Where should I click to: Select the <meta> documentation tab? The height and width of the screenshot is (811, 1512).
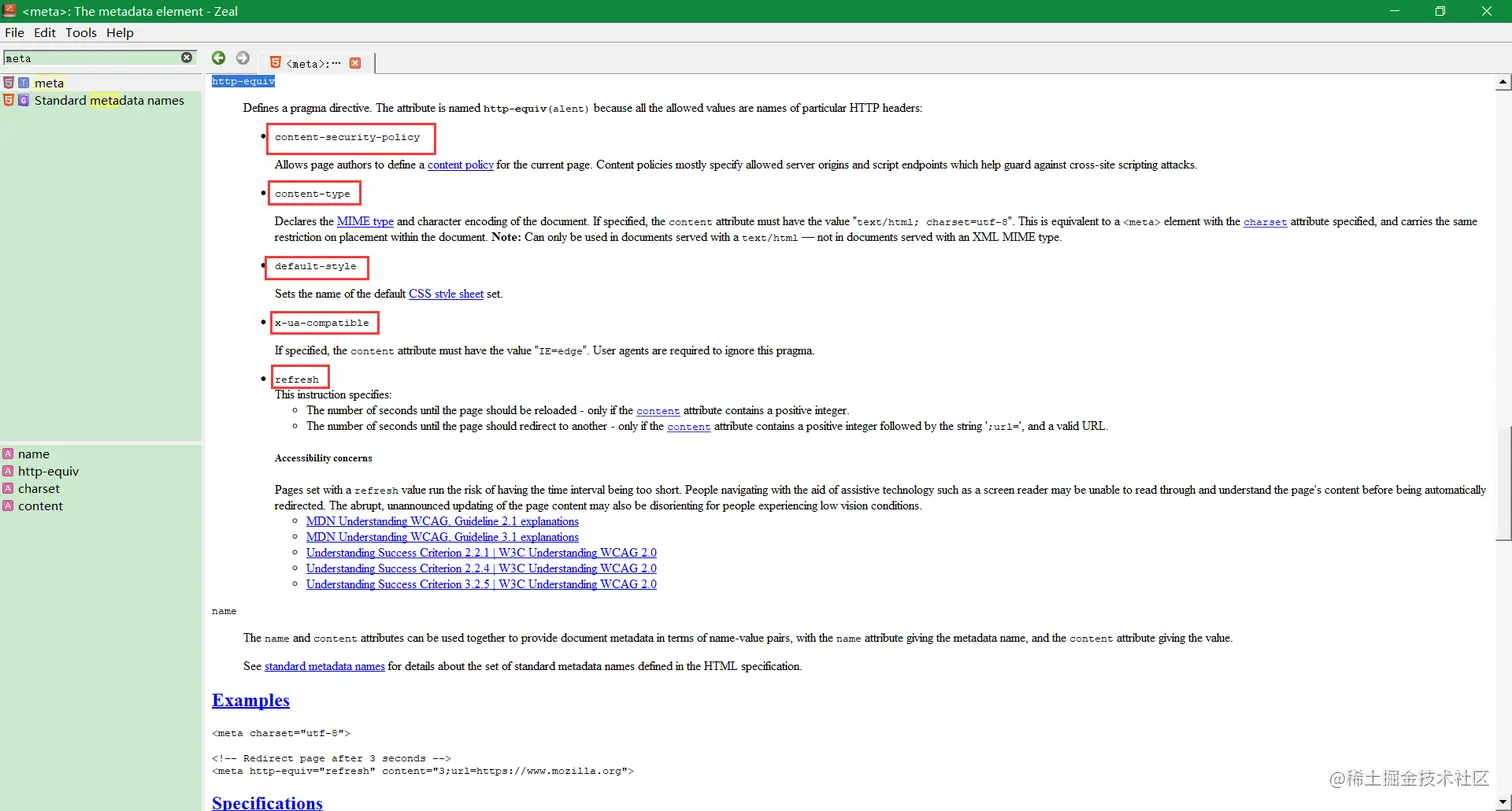point(315,63)
